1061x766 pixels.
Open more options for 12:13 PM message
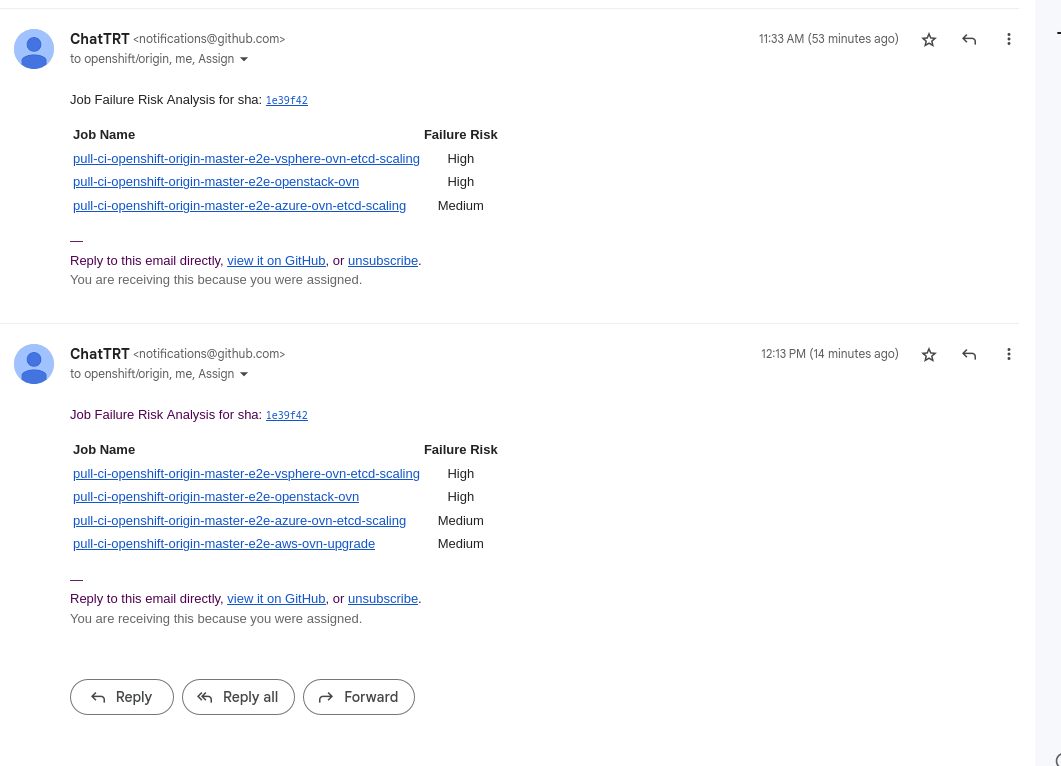1008,354
